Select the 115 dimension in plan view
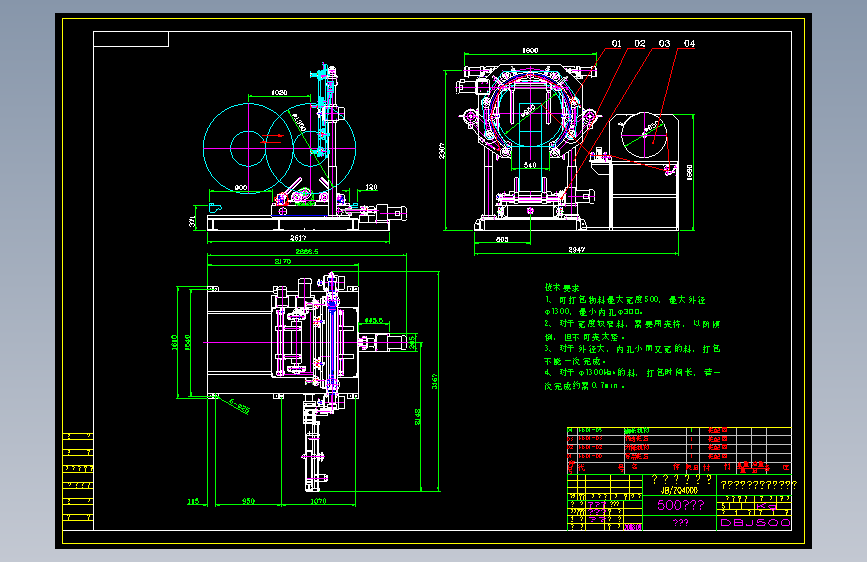The width and height of the screenshot is (867, 562). point(192,501)
